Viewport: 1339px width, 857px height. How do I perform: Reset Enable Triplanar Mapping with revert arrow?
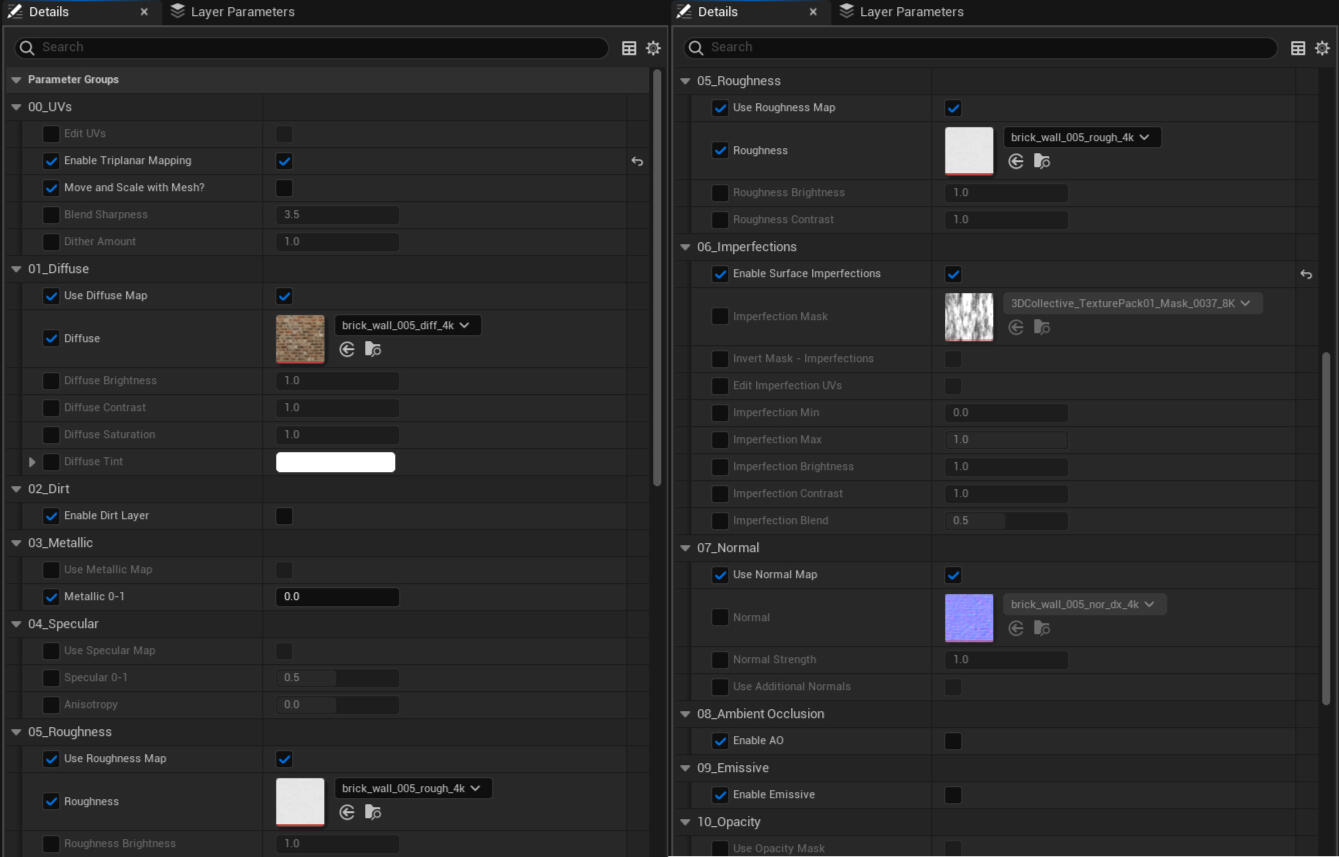637,160
